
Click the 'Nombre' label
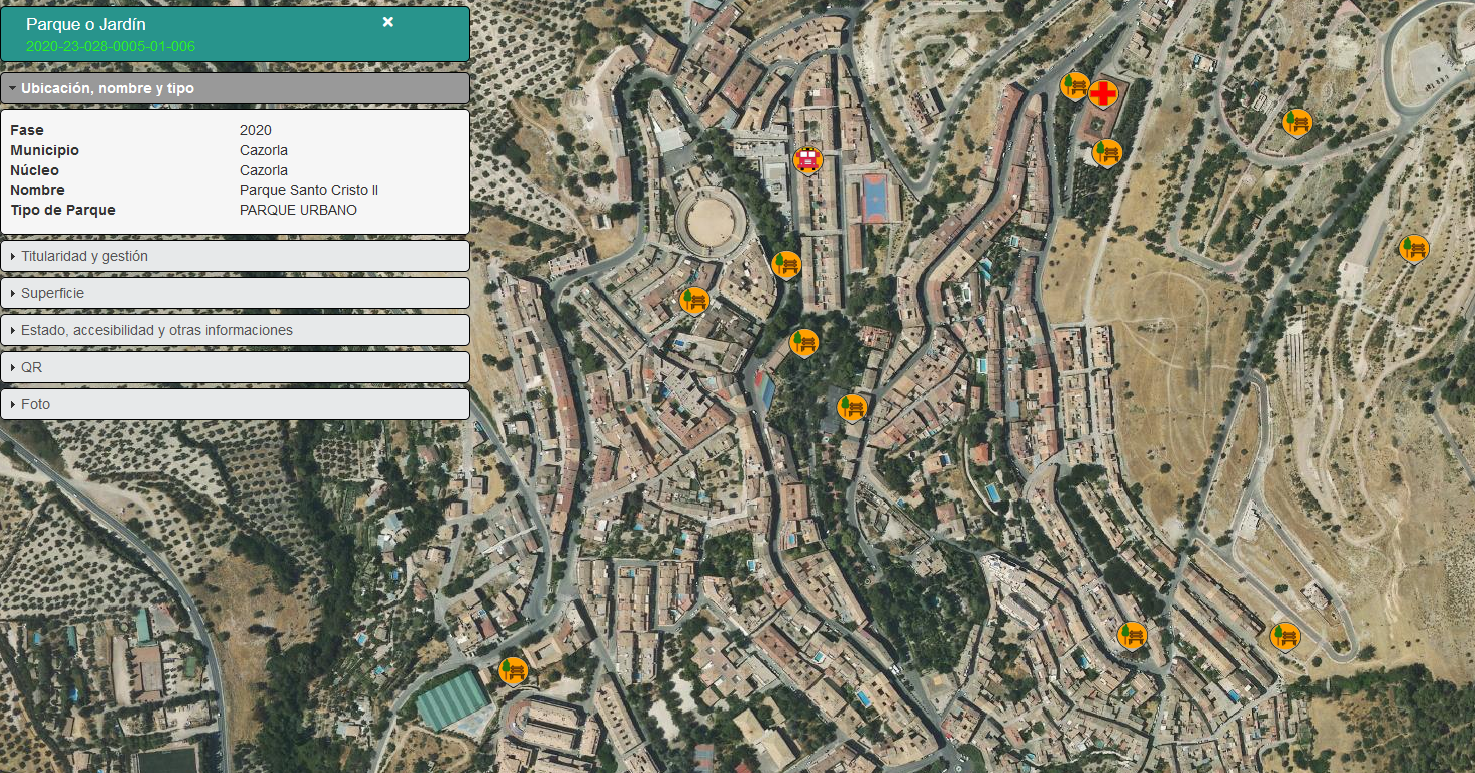click(x=37, y=190)
